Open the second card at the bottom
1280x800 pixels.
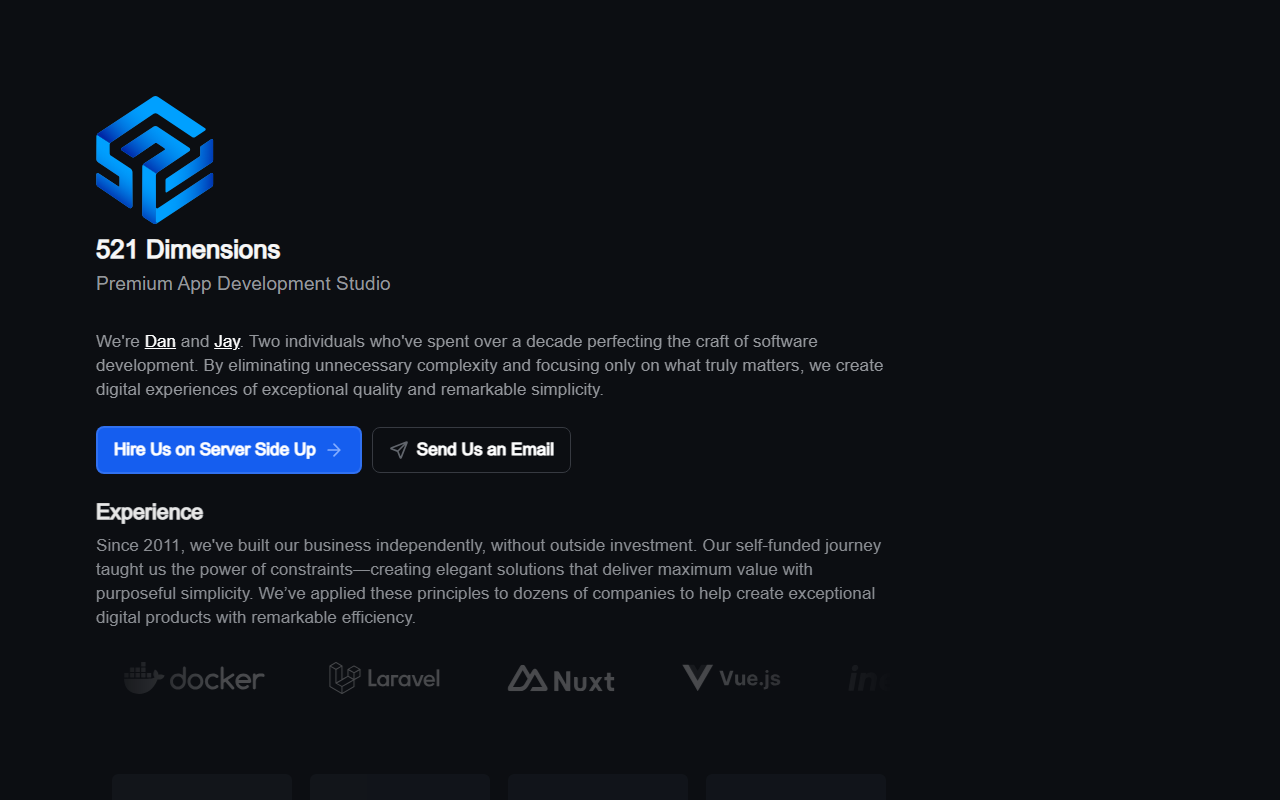400,787
